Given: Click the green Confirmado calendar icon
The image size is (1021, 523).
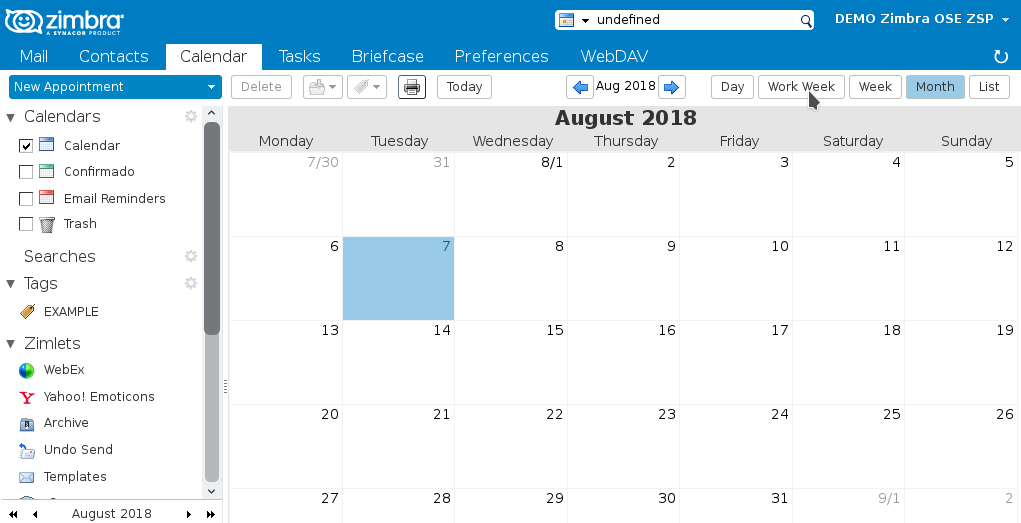Looking at the screenshot, I should 46,171.
